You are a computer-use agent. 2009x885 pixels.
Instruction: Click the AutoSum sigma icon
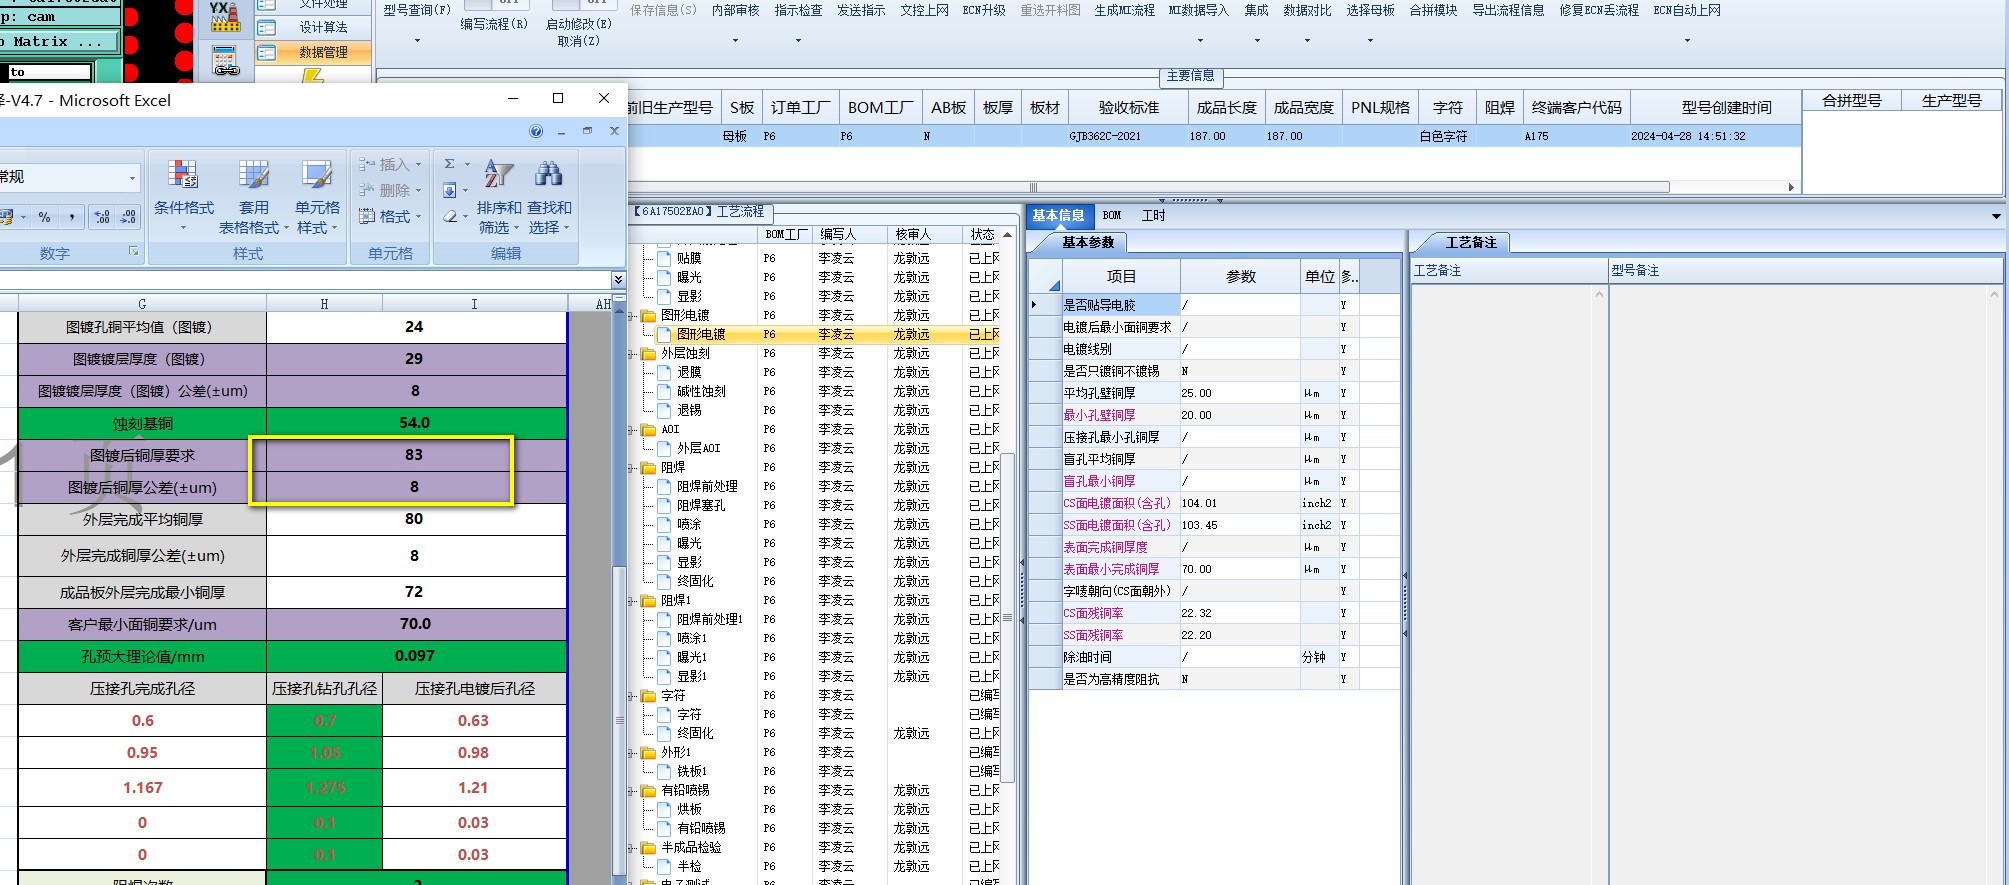[x=450, y=164]
